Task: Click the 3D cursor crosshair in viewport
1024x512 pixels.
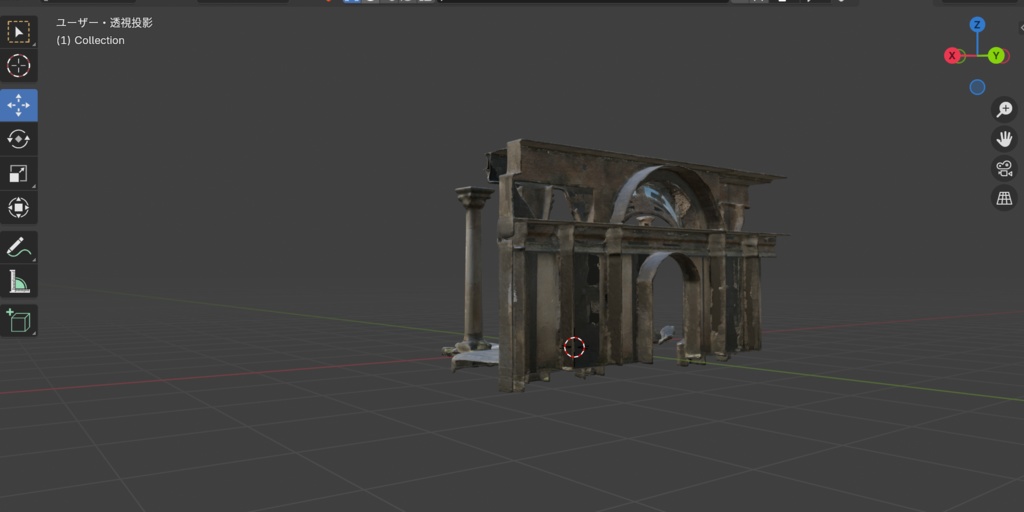Action: click(574, 347)
